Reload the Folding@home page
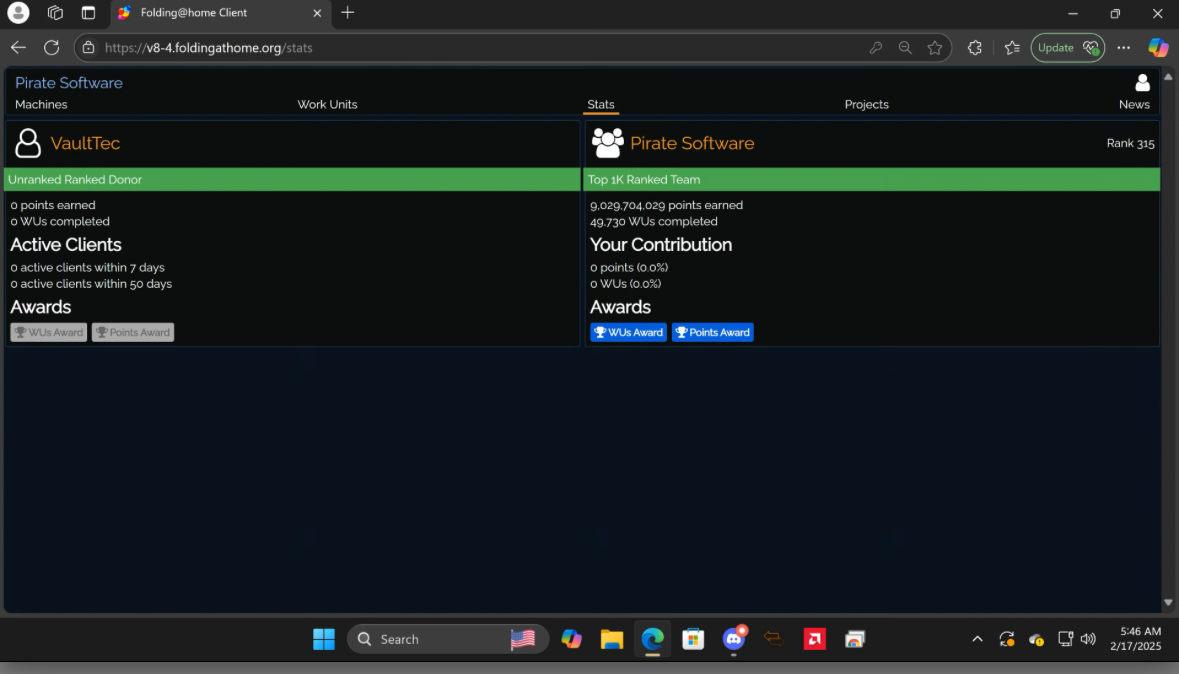 point(51,47)
